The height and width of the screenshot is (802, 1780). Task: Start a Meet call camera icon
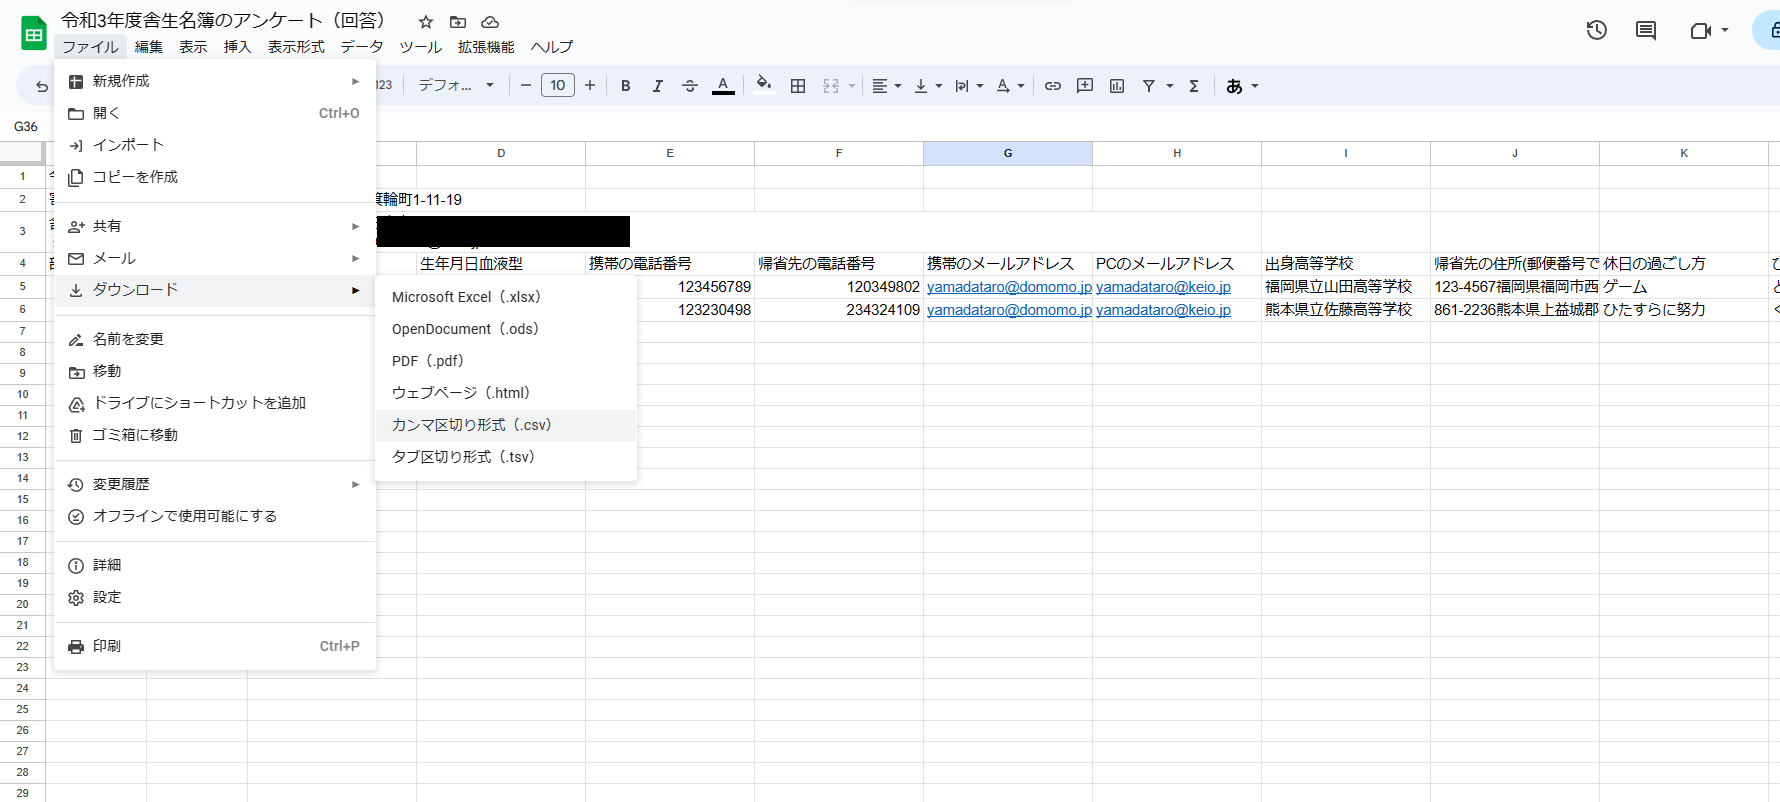coord(1700,31)
